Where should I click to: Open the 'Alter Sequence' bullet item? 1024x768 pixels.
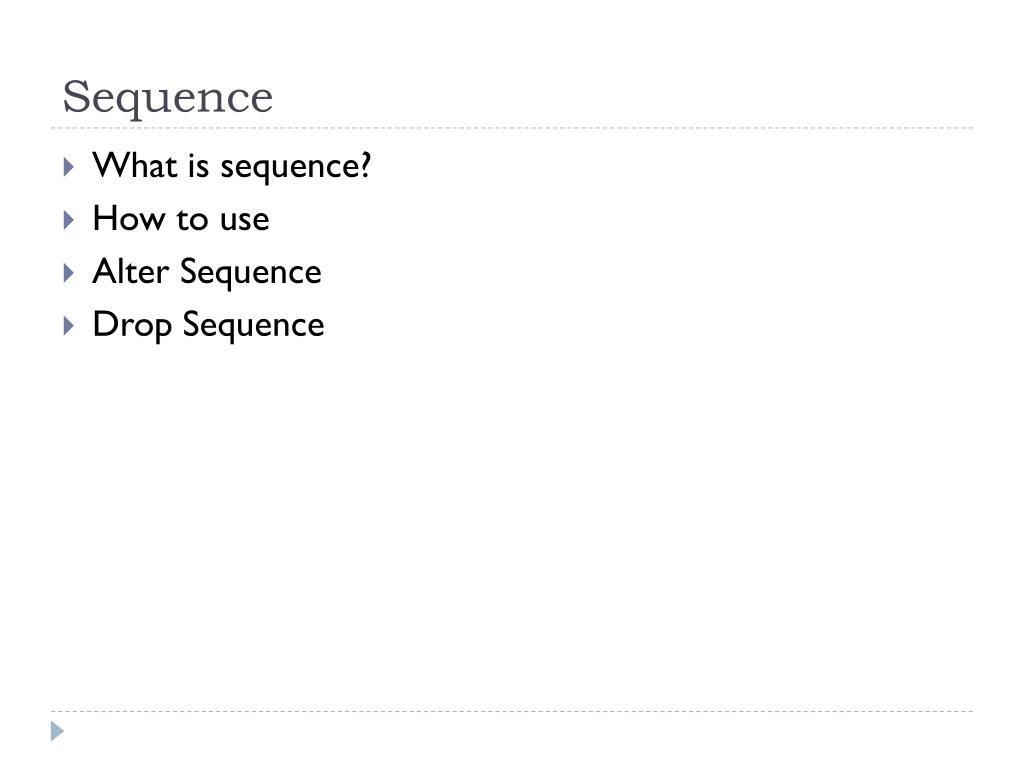[x=207, y=272]
